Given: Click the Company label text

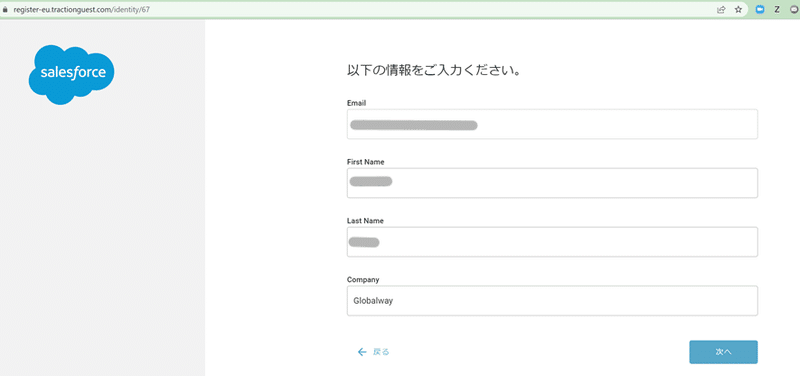Looking at the screenshot, I should point(363,280).
